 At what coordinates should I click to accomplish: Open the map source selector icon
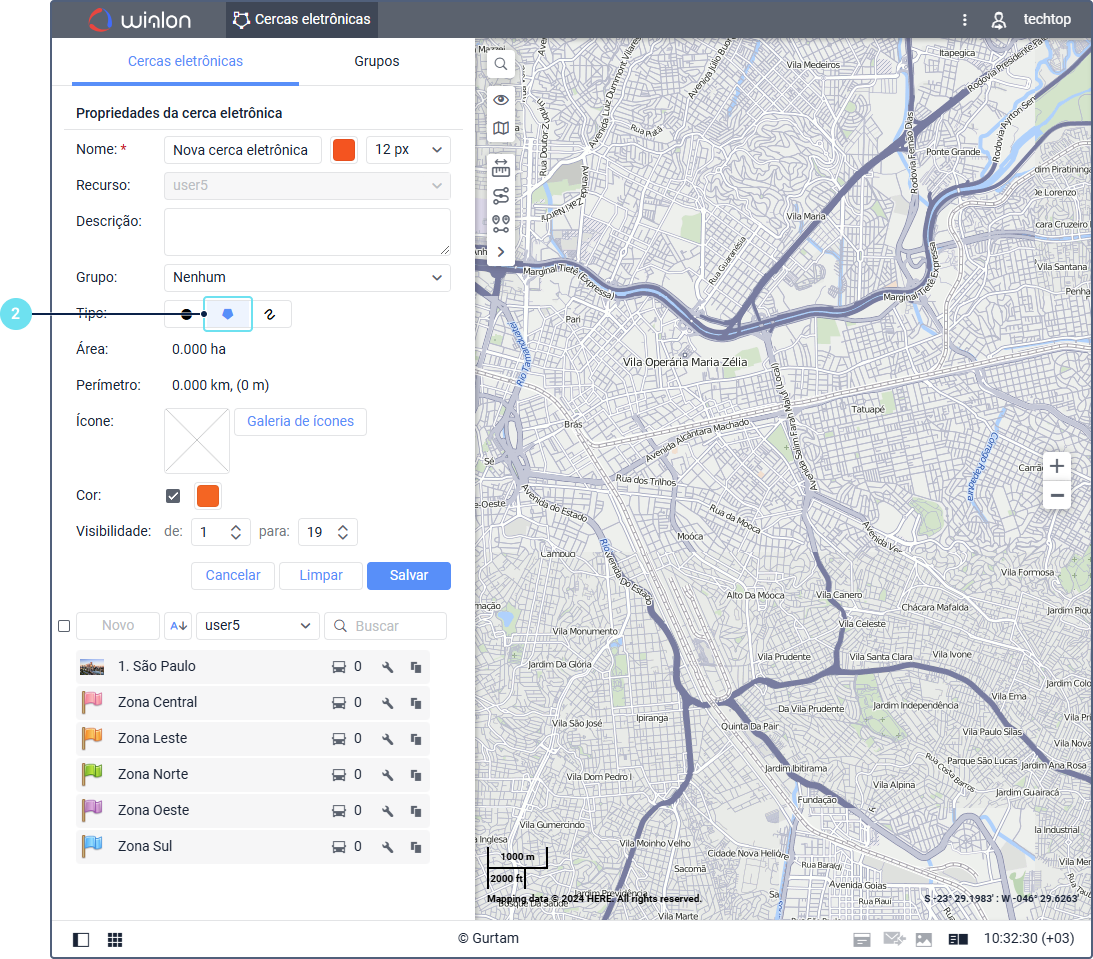(500, 128)
